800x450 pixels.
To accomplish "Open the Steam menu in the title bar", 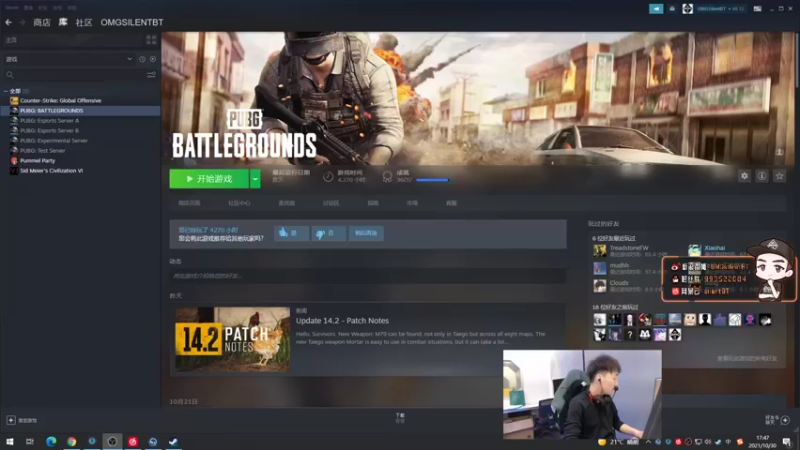I will (12, 8).
